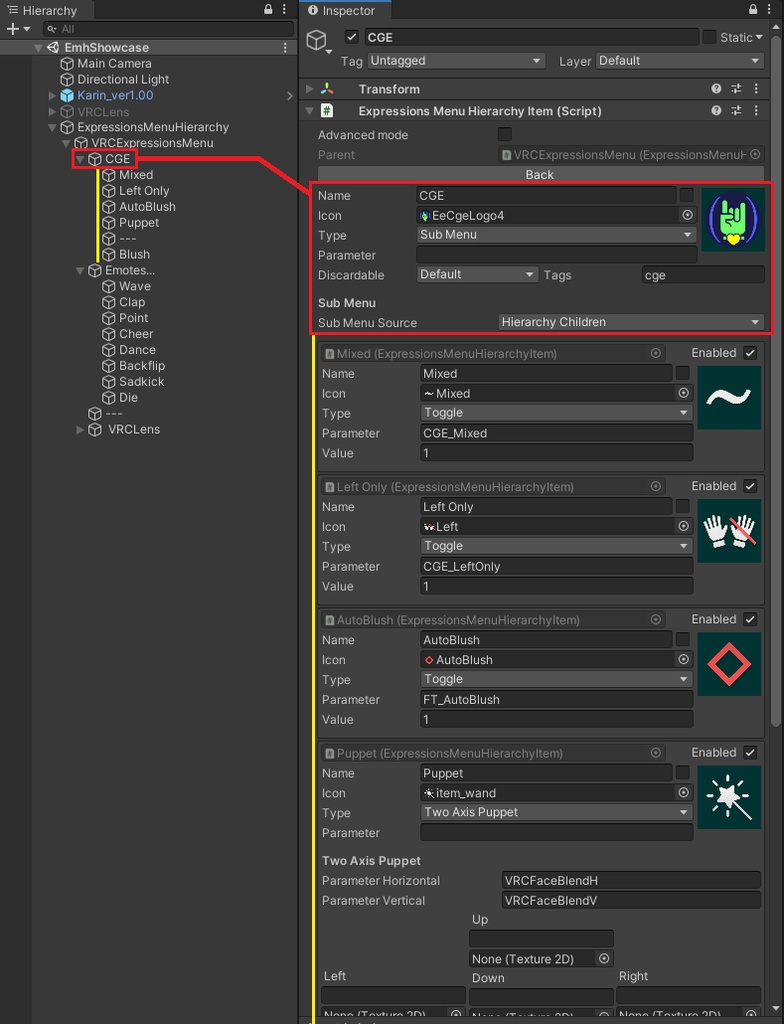Expand the Transform component
Screen dimensions: 784x1024
(310, 89)
